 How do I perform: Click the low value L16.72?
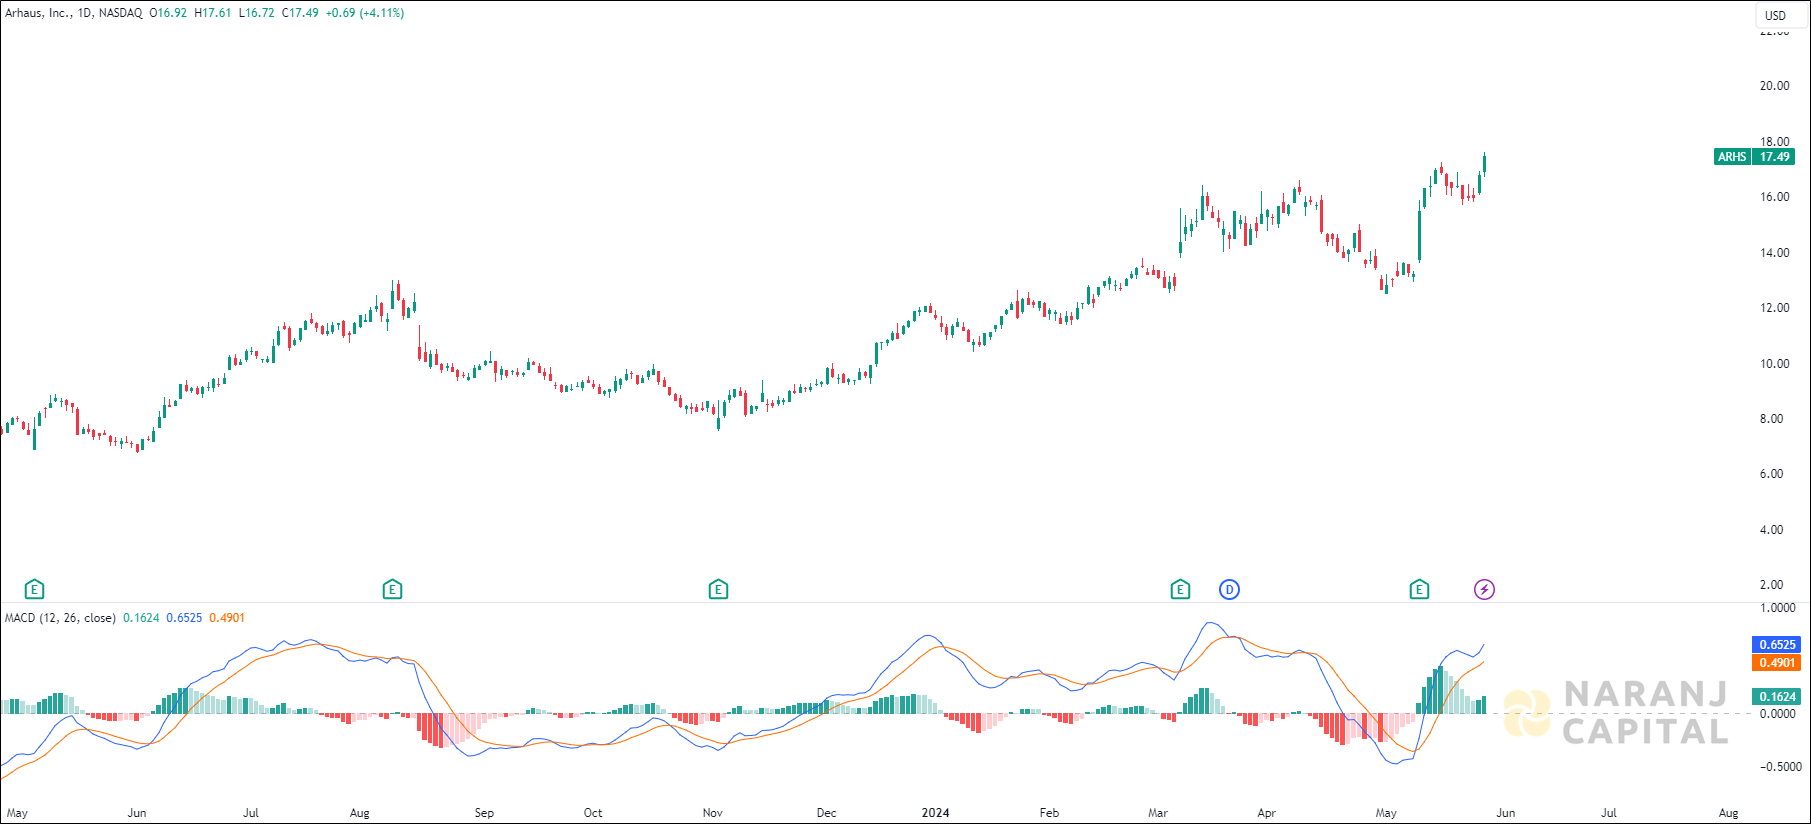tap(256, 13)
